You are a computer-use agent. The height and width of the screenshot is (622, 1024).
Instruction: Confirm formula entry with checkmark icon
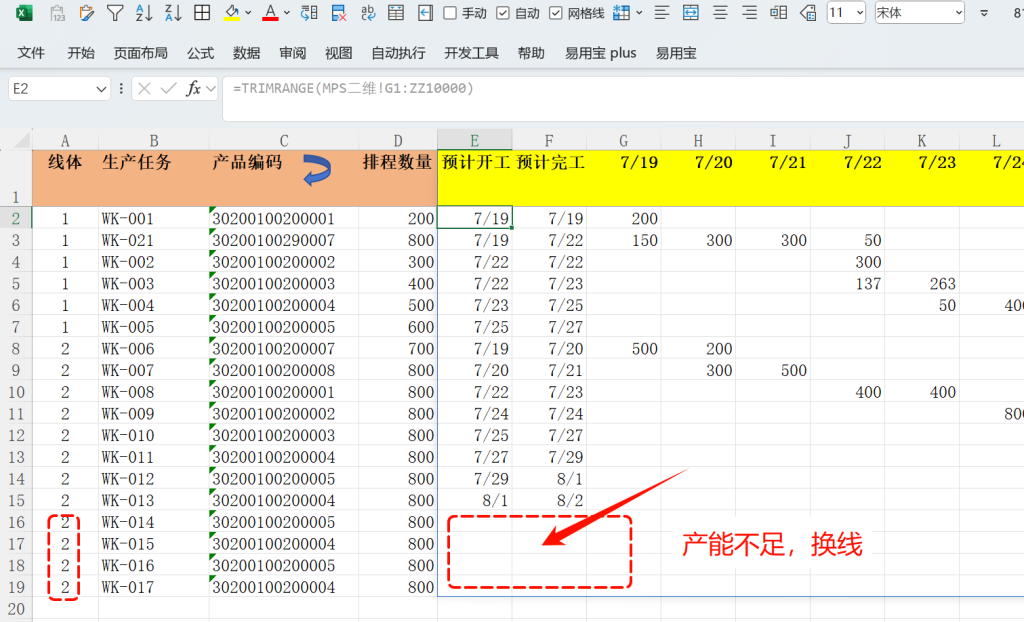tap(168, 88)
